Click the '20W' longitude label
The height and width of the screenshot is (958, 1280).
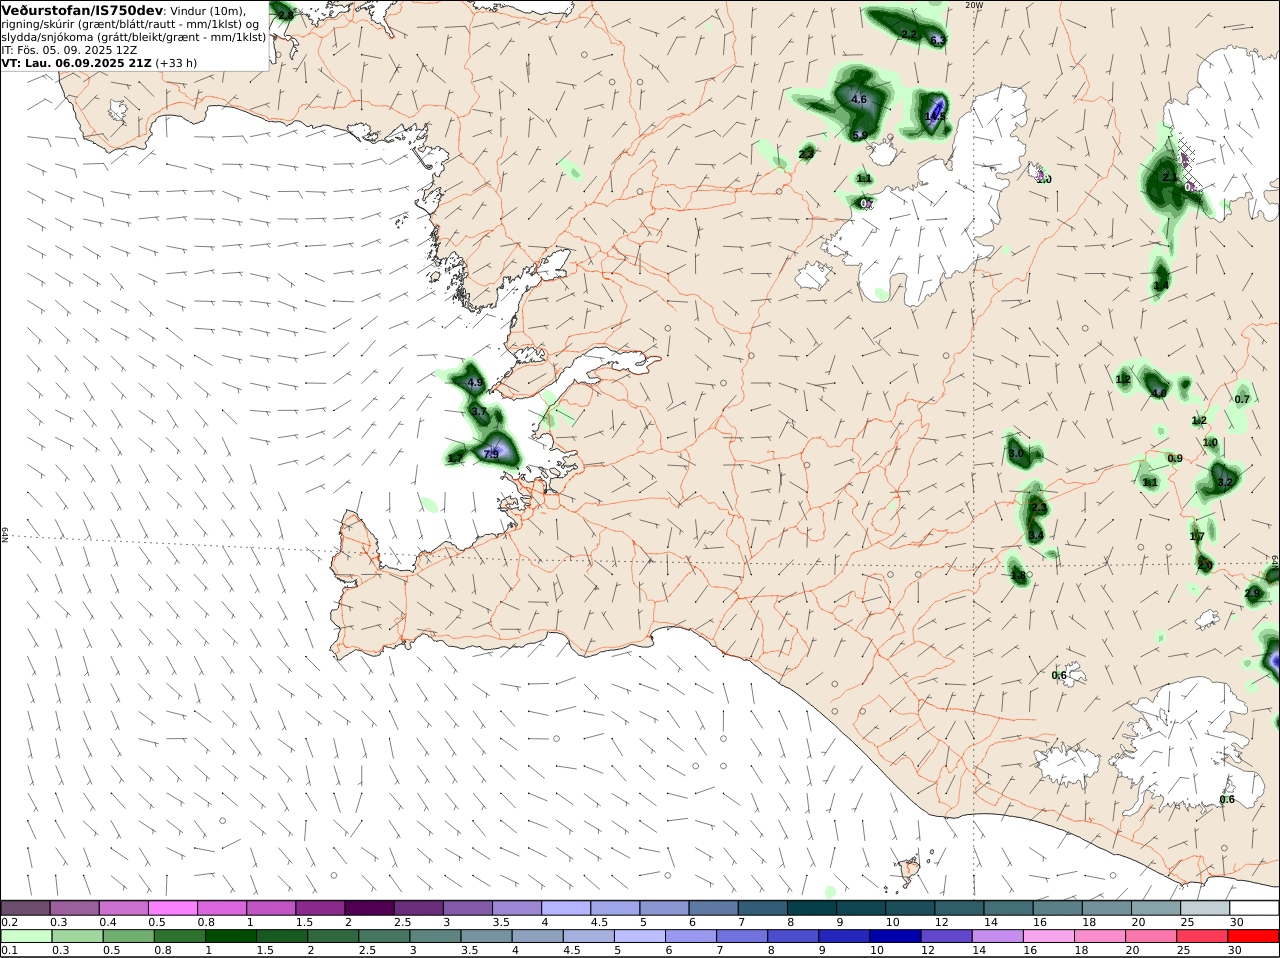coord(974,5)
